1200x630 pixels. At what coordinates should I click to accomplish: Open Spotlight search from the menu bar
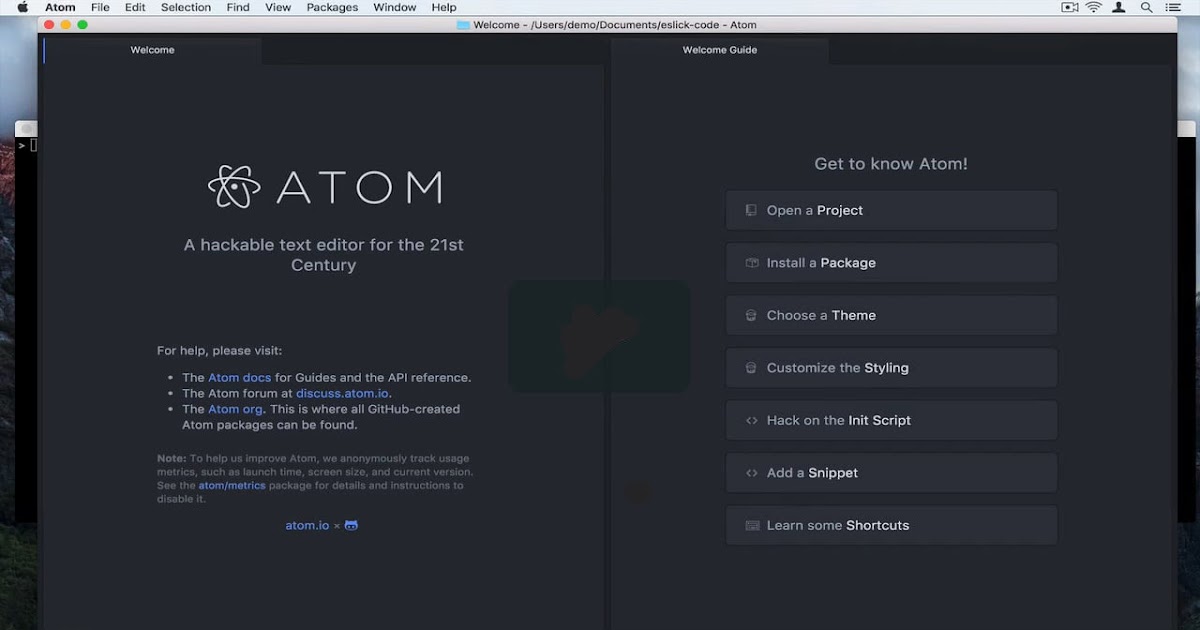point(1146,7)
